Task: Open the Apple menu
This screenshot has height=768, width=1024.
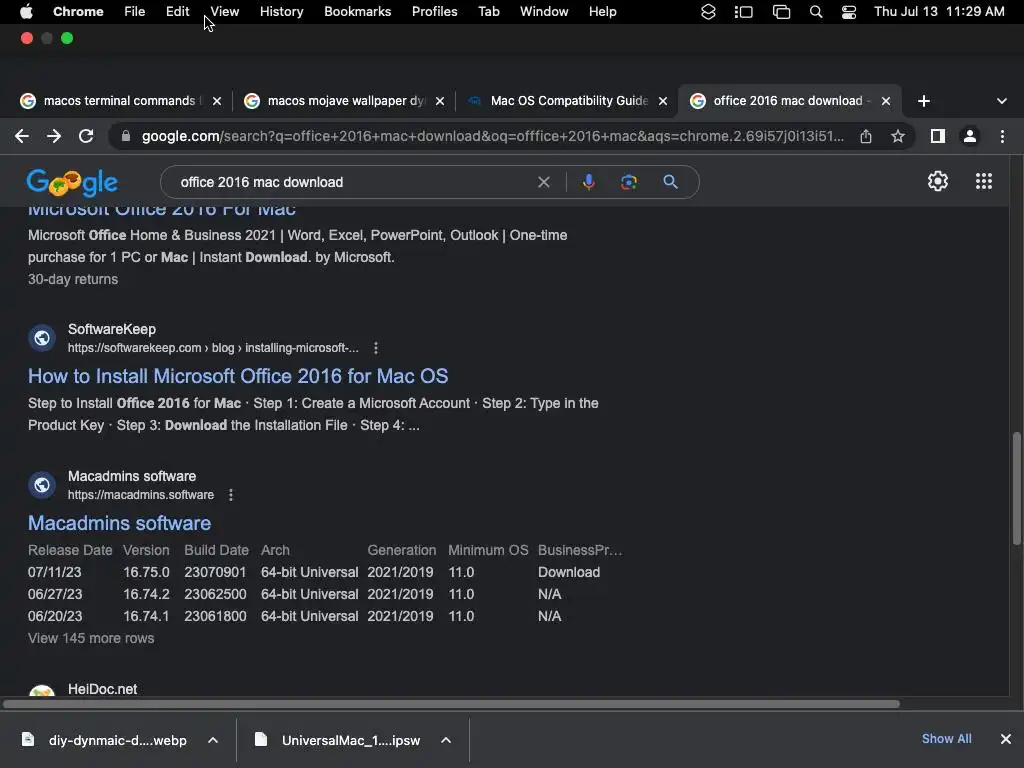Action: 26,11
